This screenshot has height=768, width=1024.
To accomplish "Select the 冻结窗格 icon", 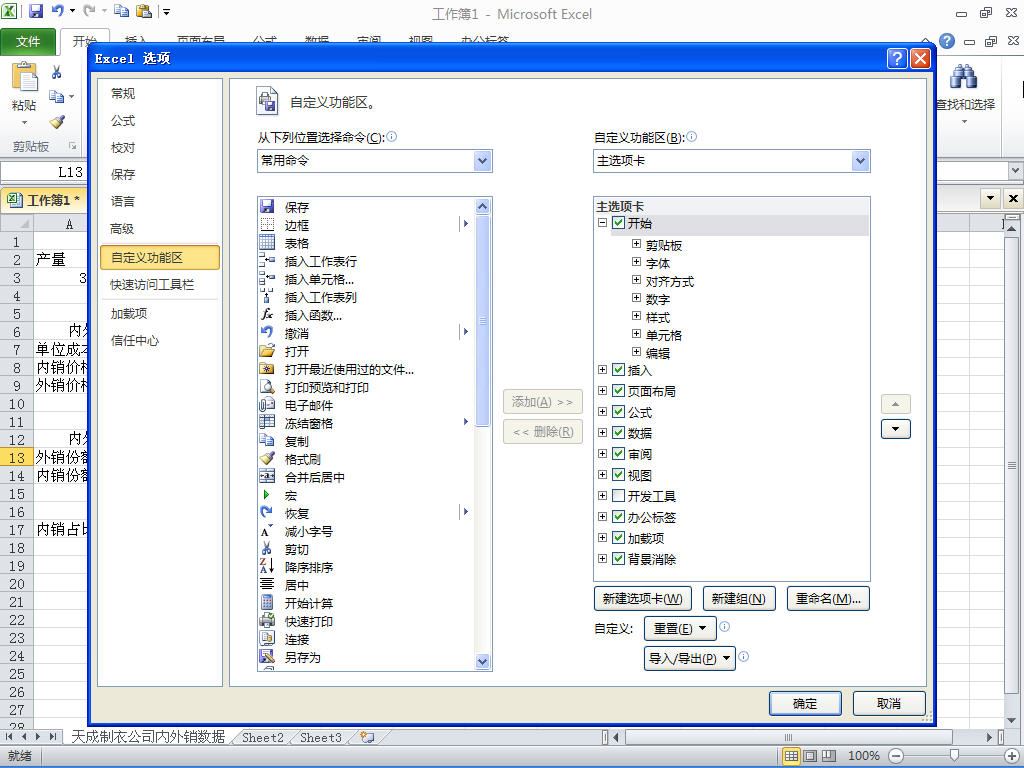I will [x=267, y=423].
